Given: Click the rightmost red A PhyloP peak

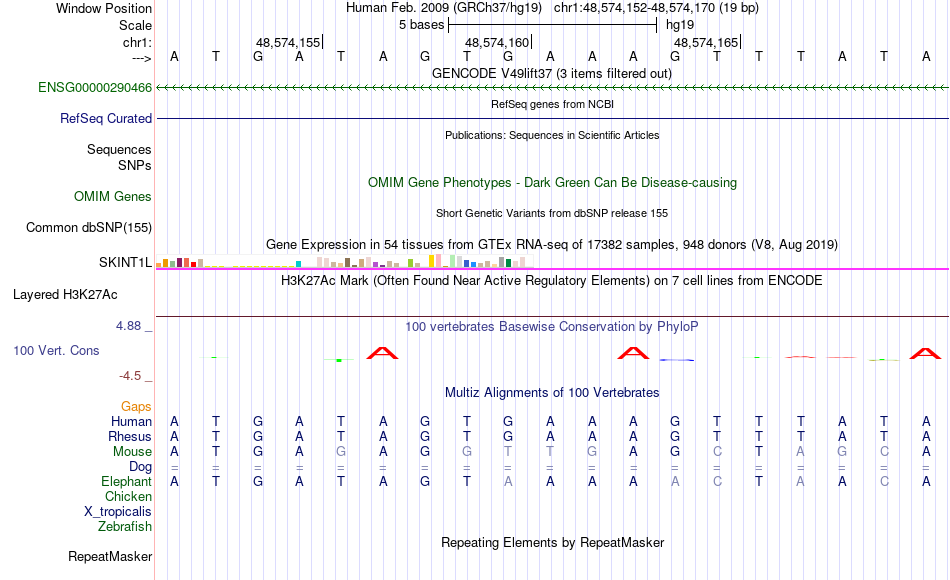Looking at the screenshot, I should pos(925,353).
